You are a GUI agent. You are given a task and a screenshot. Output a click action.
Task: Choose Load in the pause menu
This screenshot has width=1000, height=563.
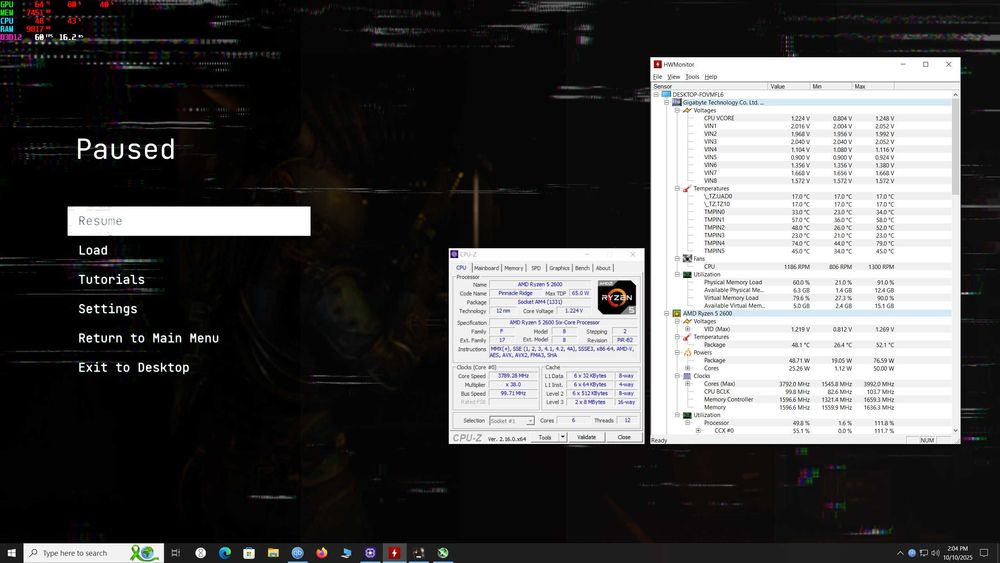tap(93, 250)
